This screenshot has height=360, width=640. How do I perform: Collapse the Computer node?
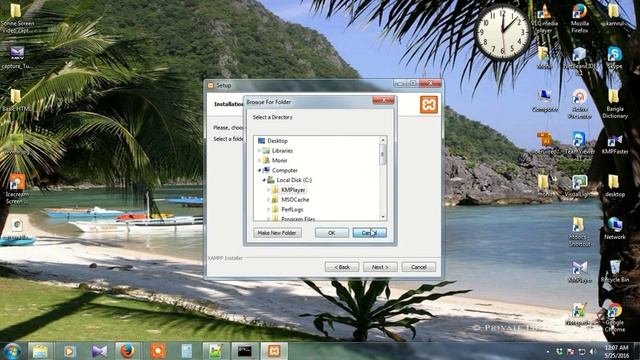click(x=259, y=170)
